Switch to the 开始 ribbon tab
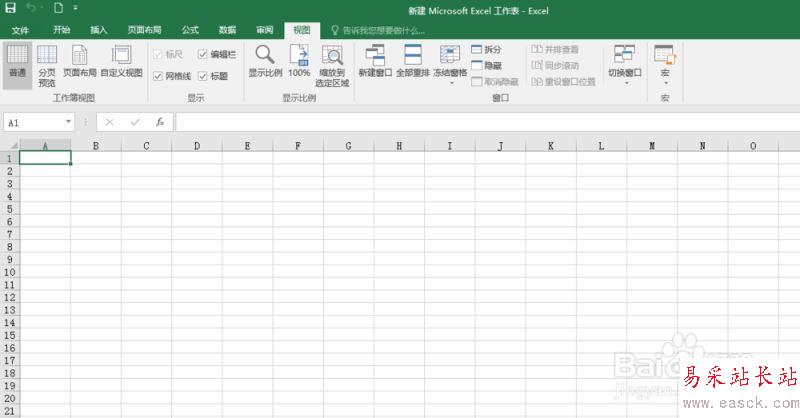 pos(62,30)
